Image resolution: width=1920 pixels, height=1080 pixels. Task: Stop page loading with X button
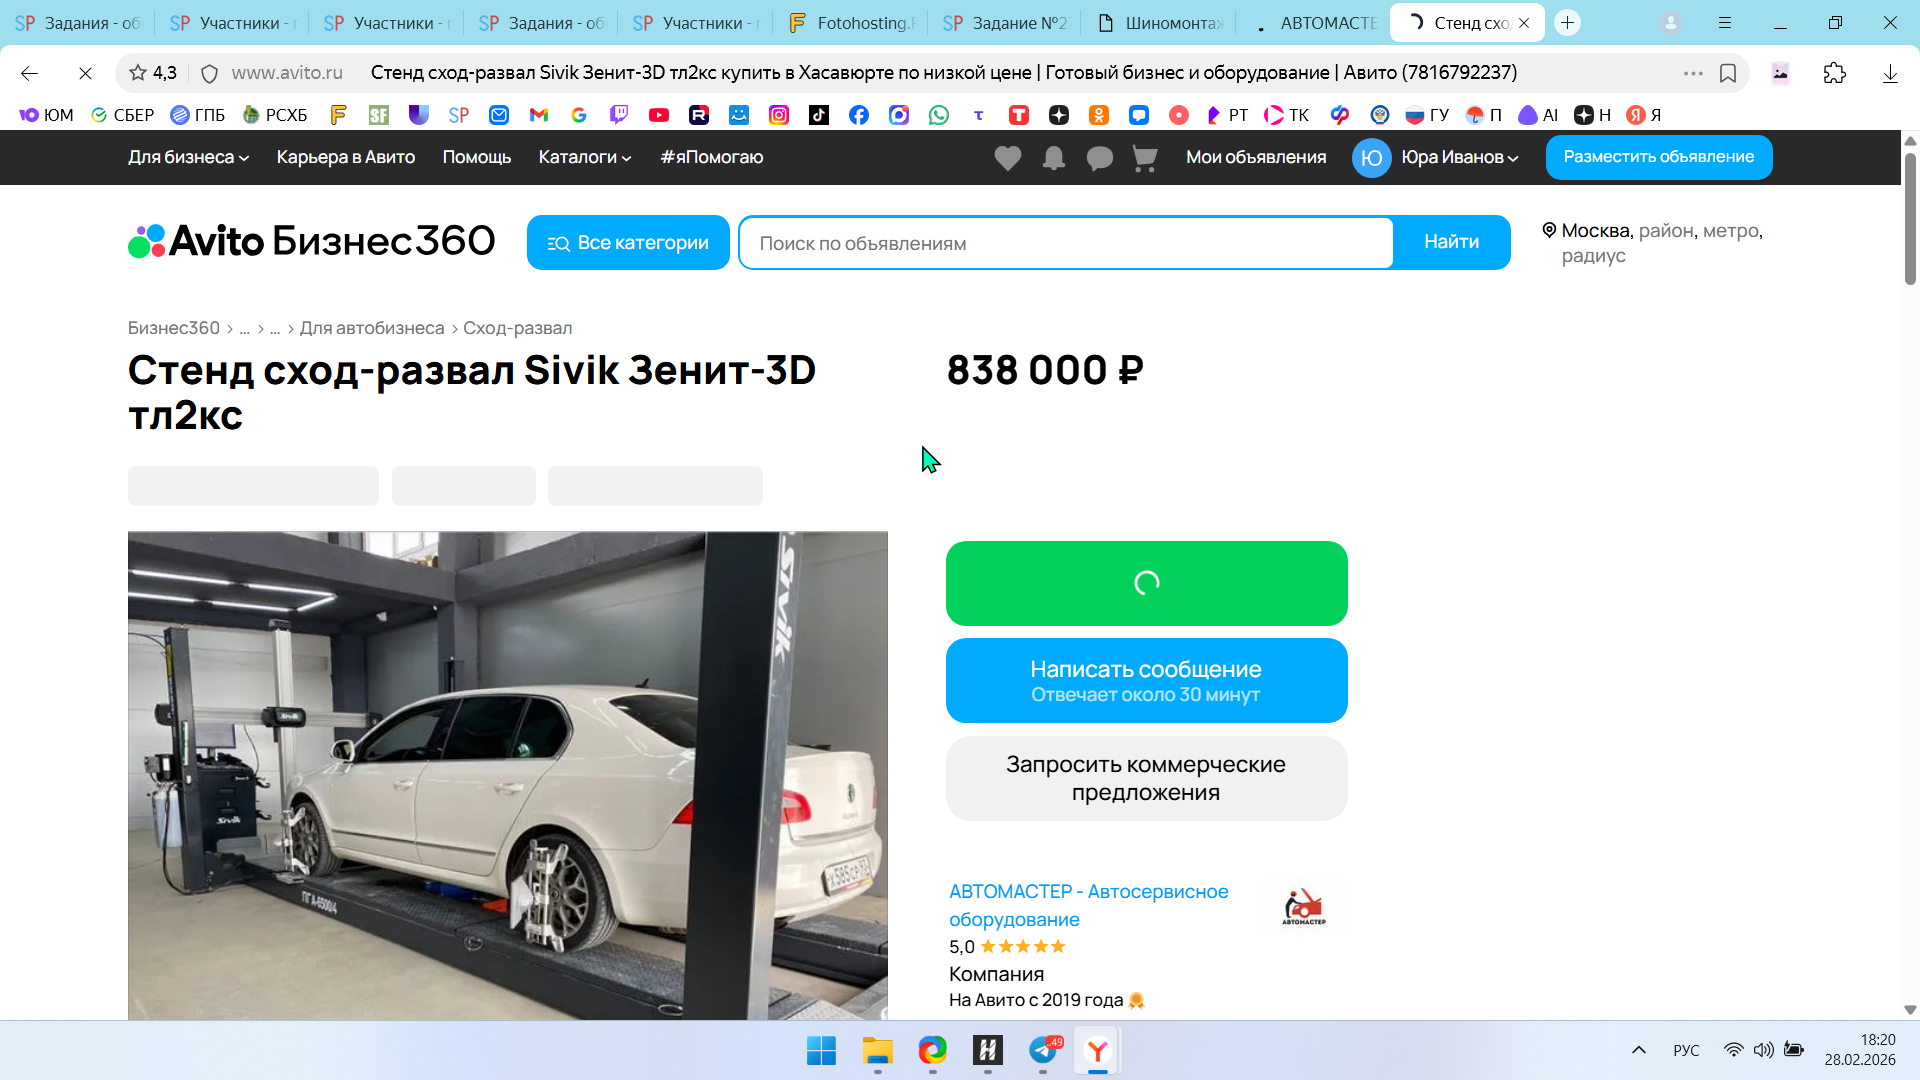coord(85,73)
